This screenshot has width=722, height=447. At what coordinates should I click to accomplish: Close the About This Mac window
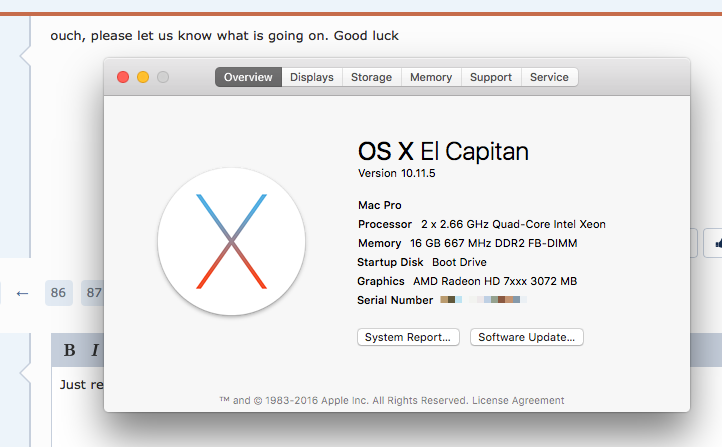123,77
